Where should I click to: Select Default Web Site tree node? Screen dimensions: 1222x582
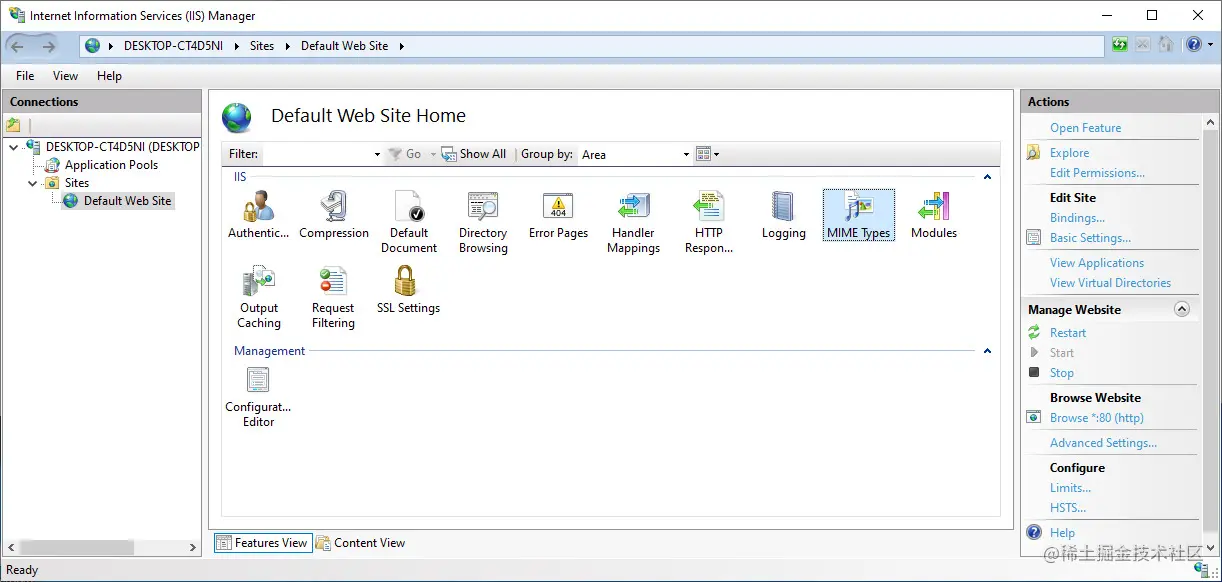click(127, 201)
